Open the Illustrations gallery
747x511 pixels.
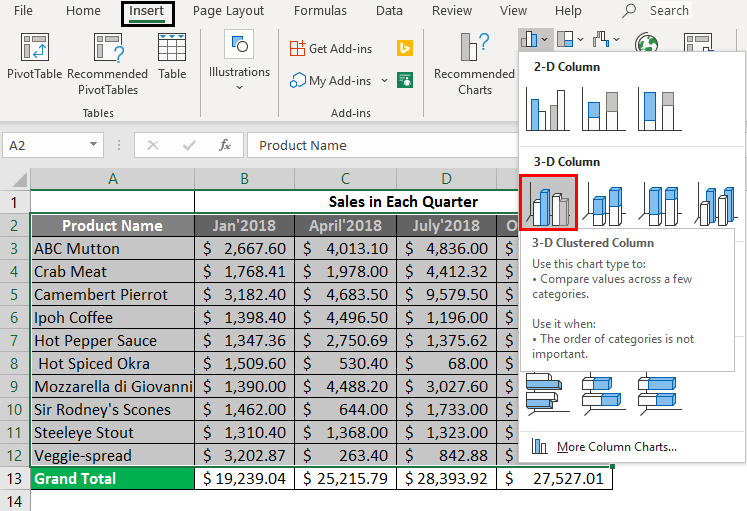239,61
